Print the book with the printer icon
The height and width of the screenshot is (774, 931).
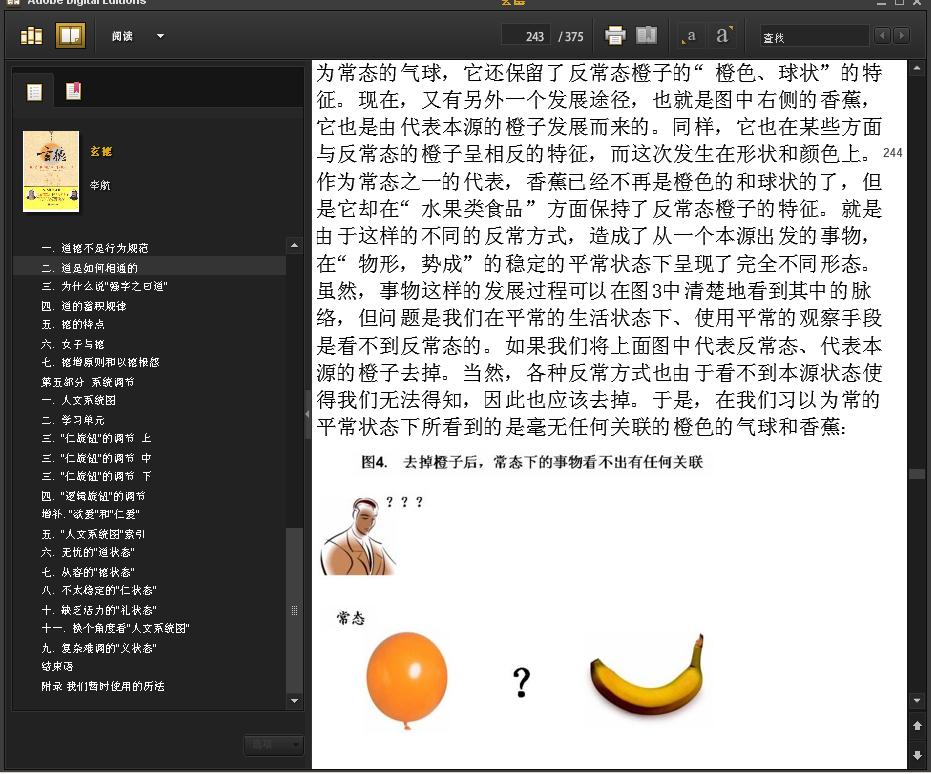(615, 36)
